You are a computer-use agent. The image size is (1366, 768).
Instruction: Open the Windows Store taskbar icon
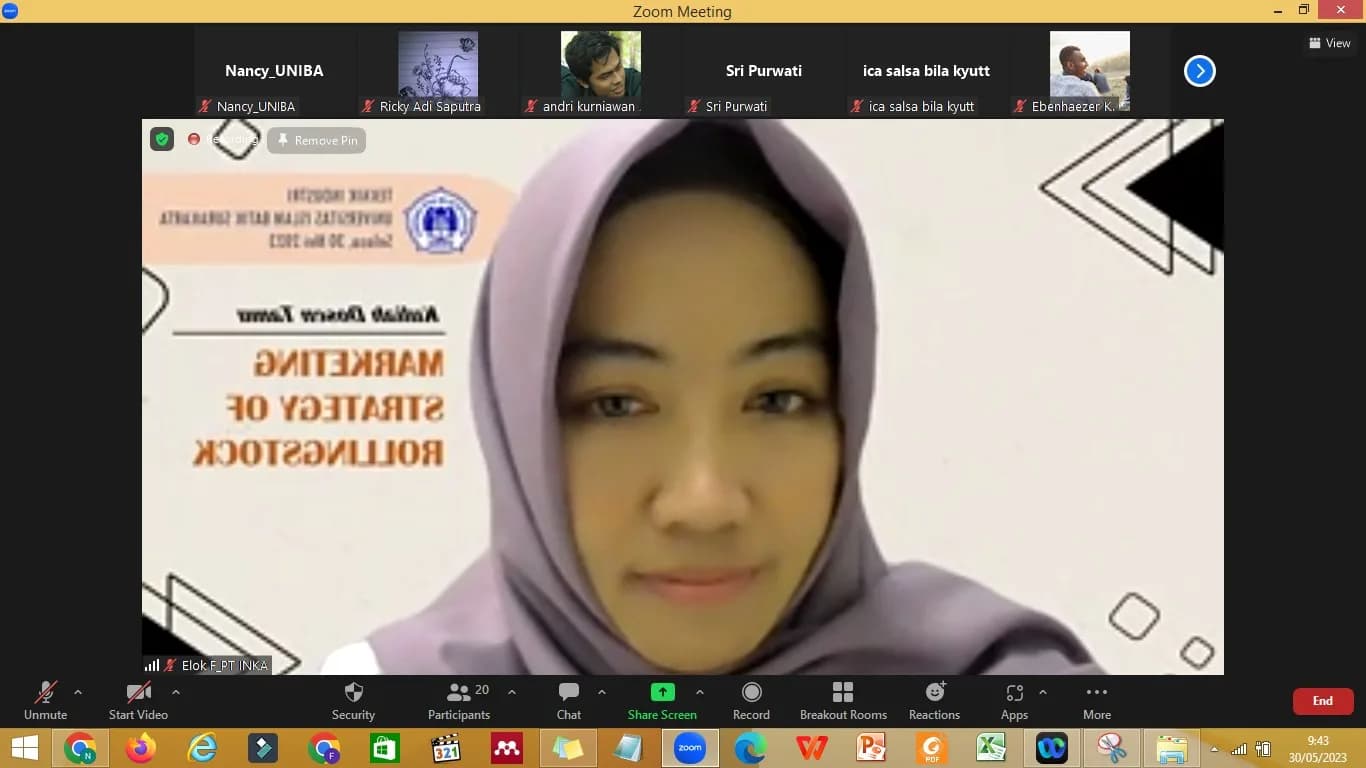click(x=384, y=748)
